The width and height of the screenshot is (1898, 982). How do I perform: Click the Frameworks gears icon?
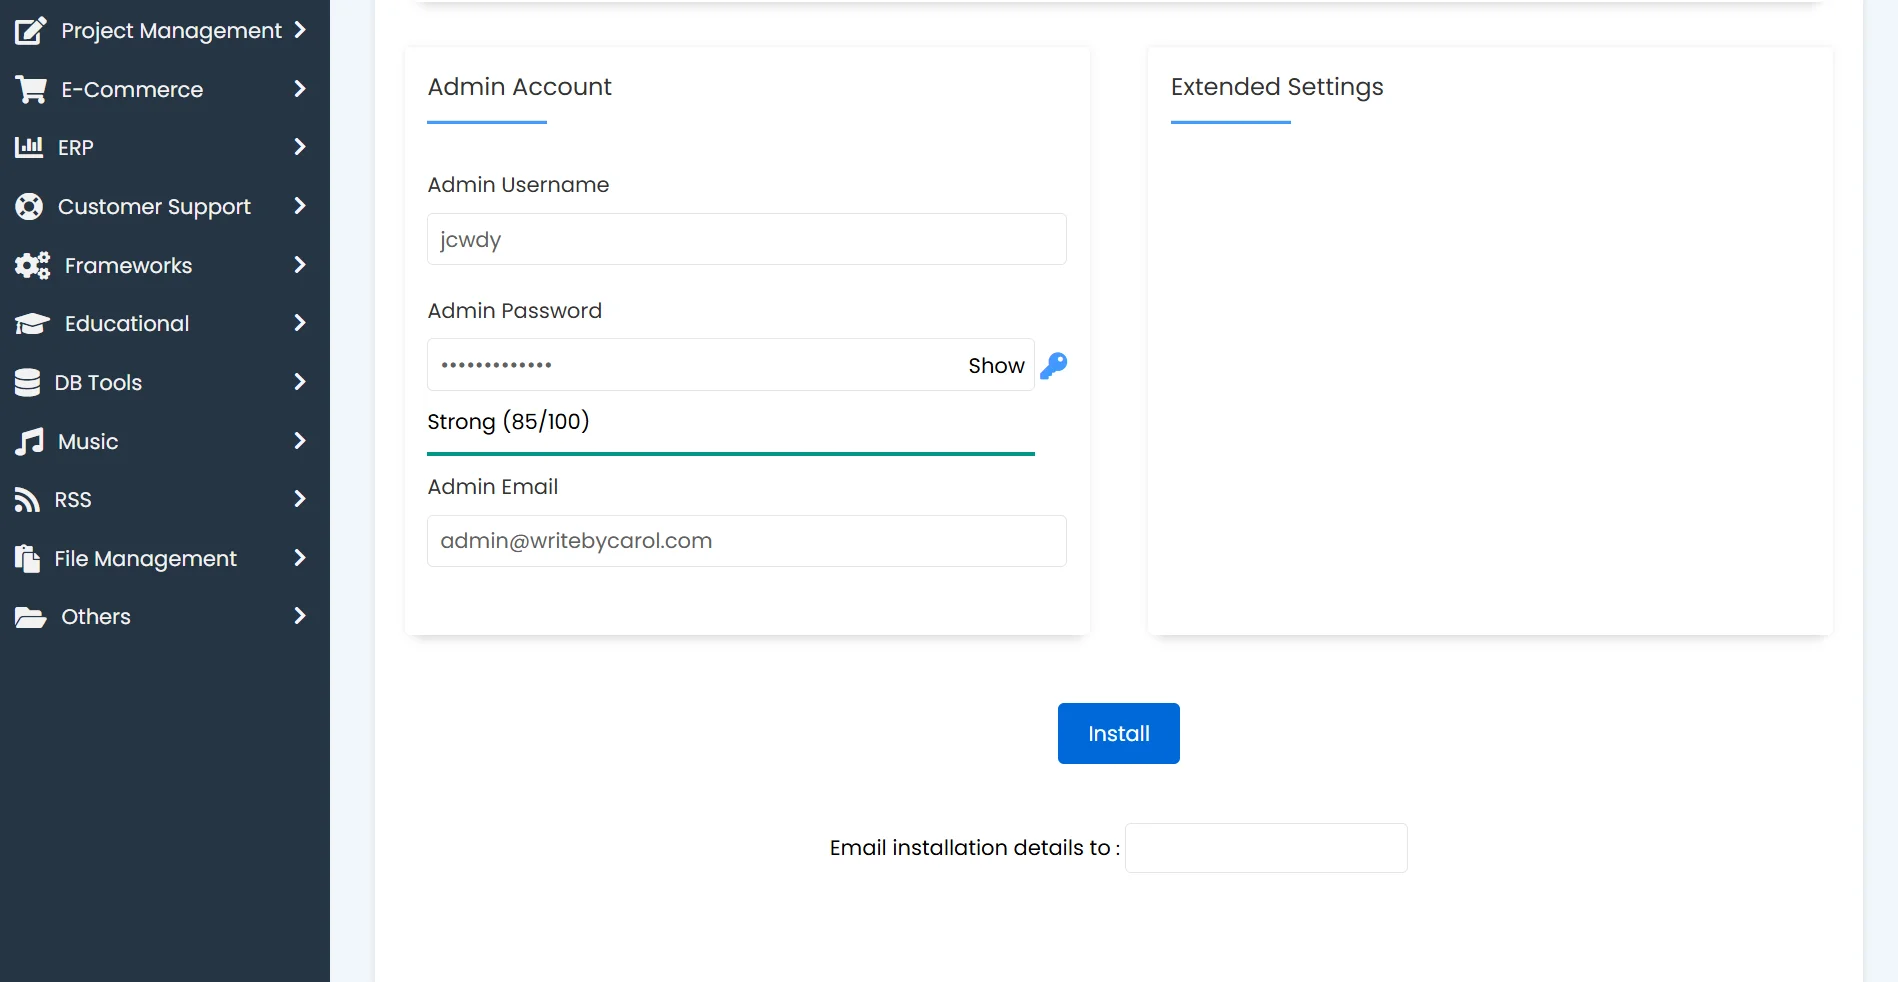click(33, 266)
